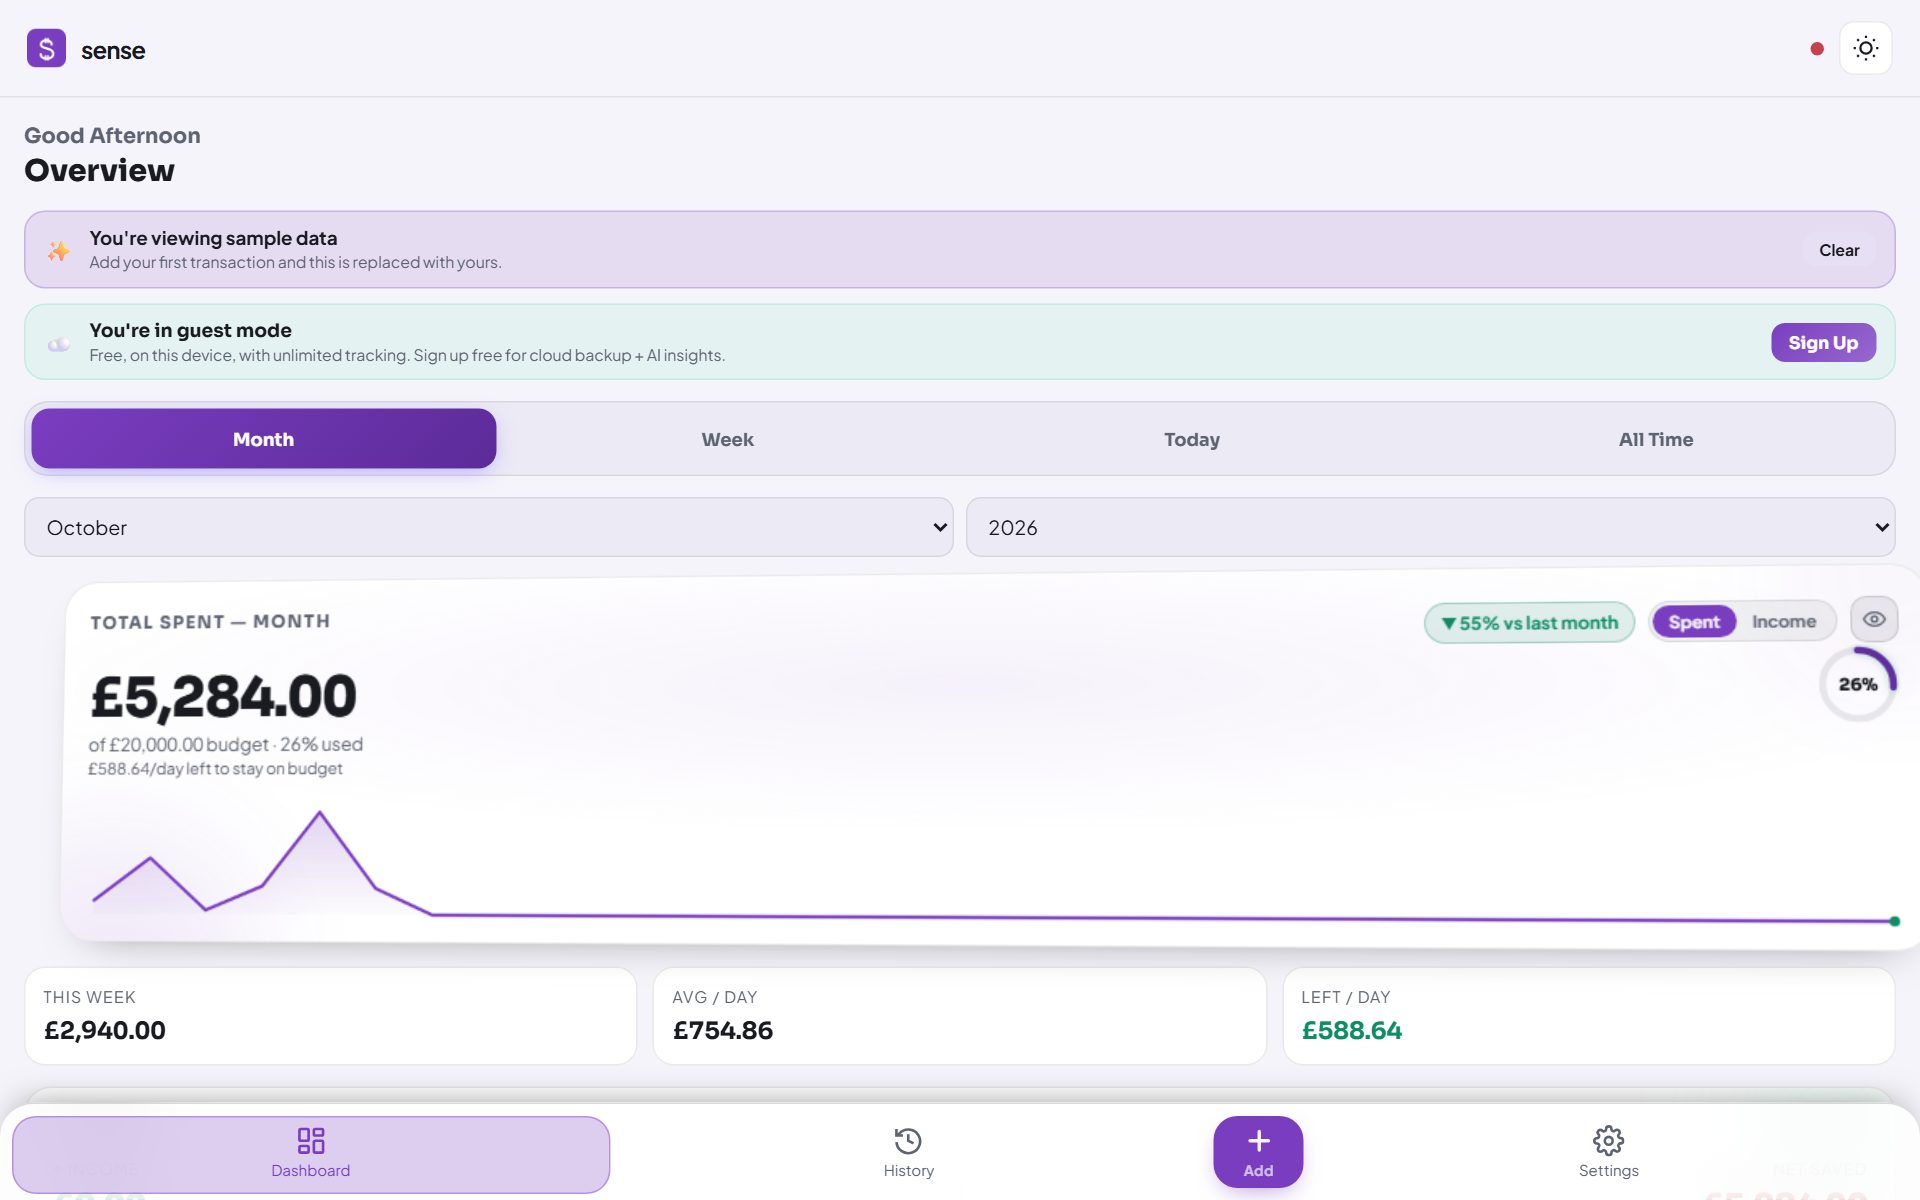This screenshot has width=1920, height=1200.
Task: Click 'of £20,000.00 budget · 26% used' text
Action: point(225,744)
